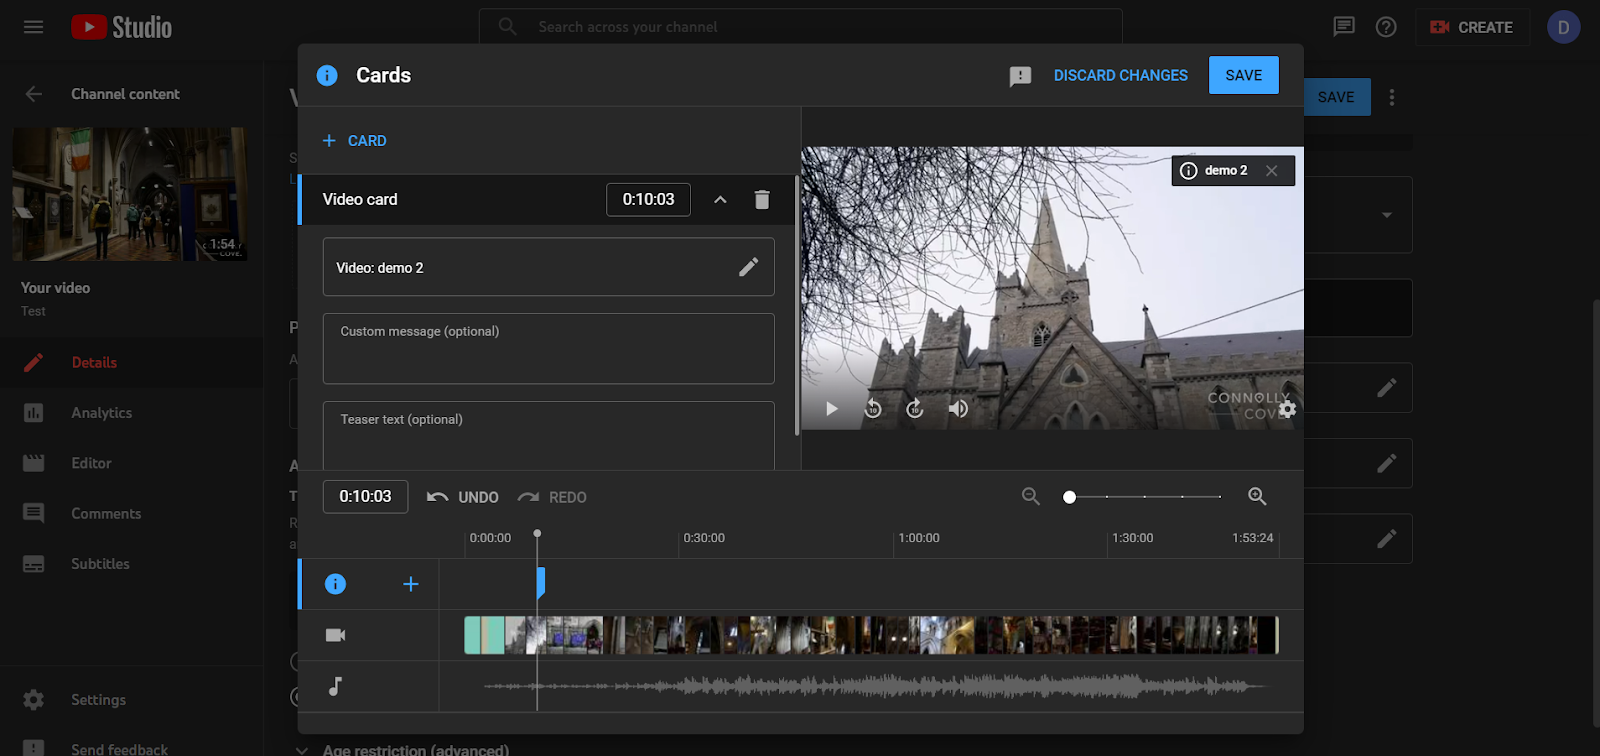Delete the Video card with trash icon

coord(761,200)
